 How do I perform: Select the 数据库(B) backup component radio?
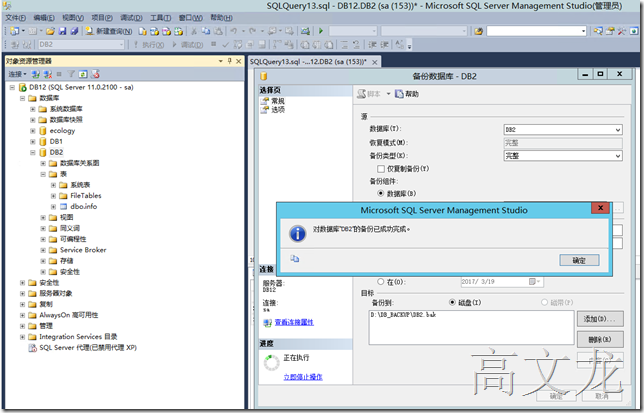pos(381,193)
